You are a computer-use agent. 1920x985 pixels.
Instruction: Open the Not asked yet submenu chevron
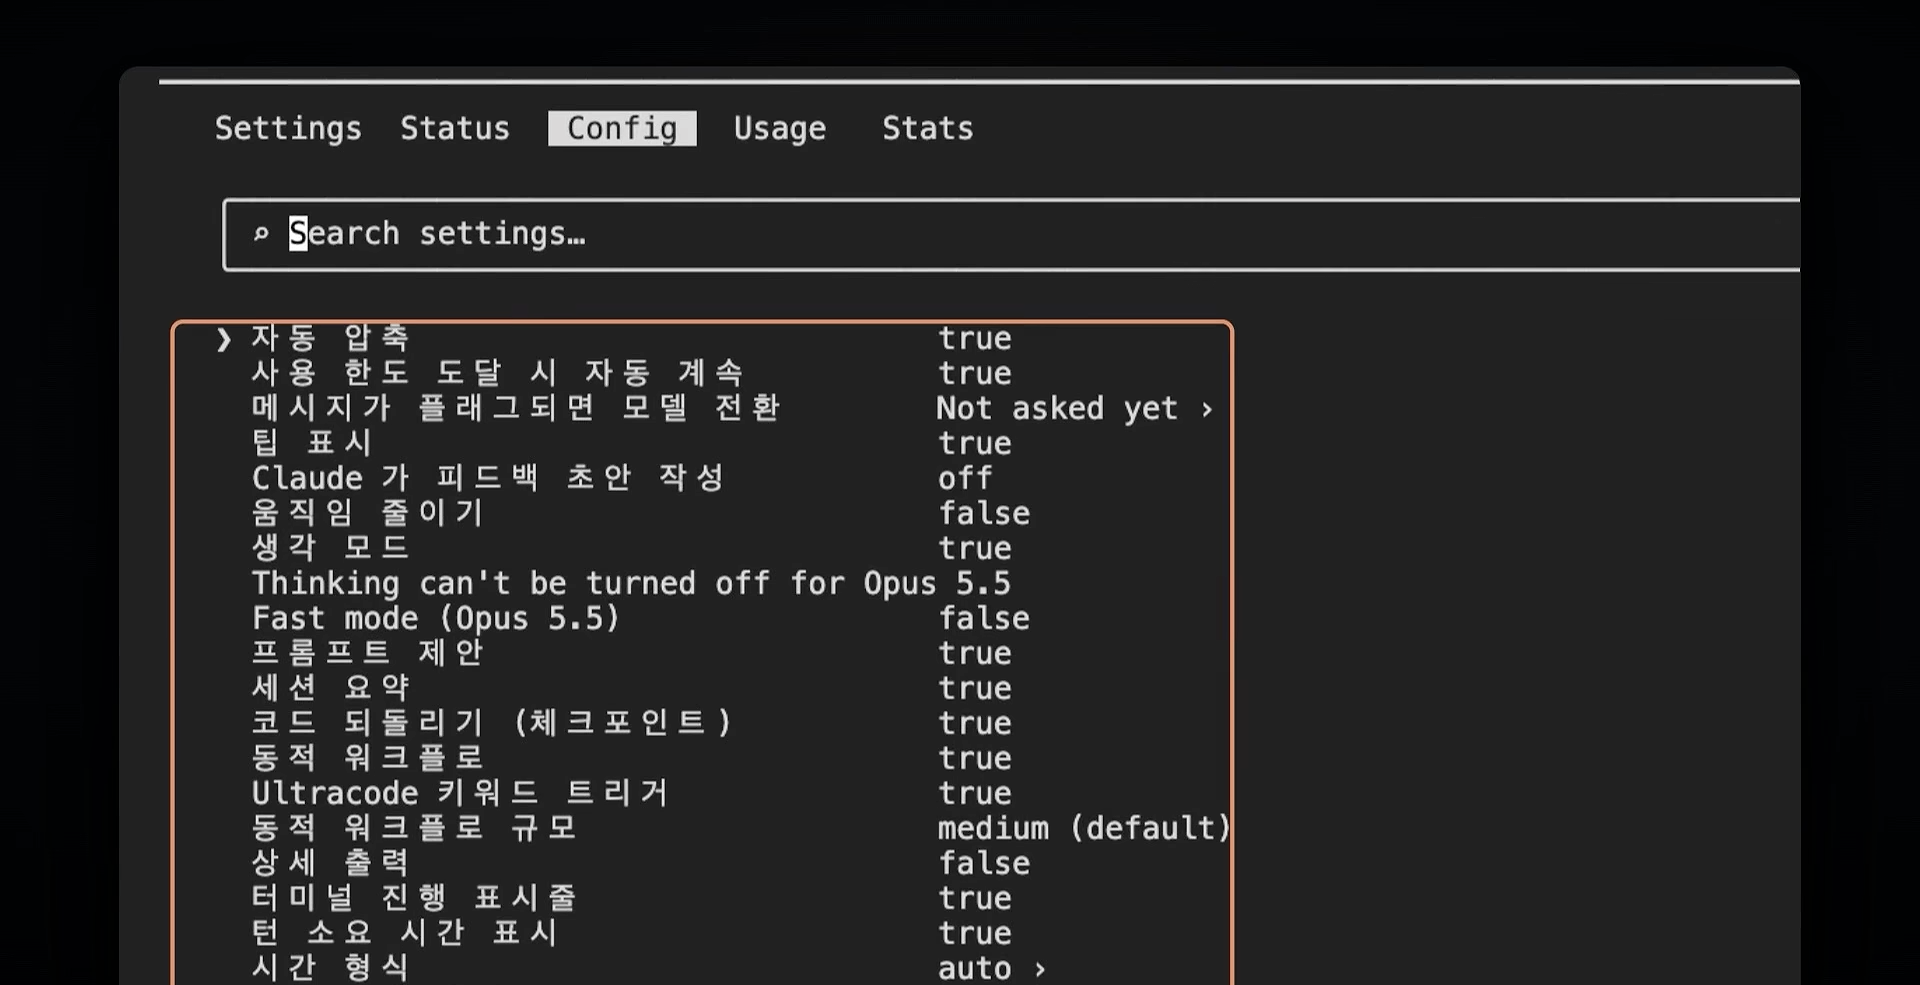coord(1207,409)
